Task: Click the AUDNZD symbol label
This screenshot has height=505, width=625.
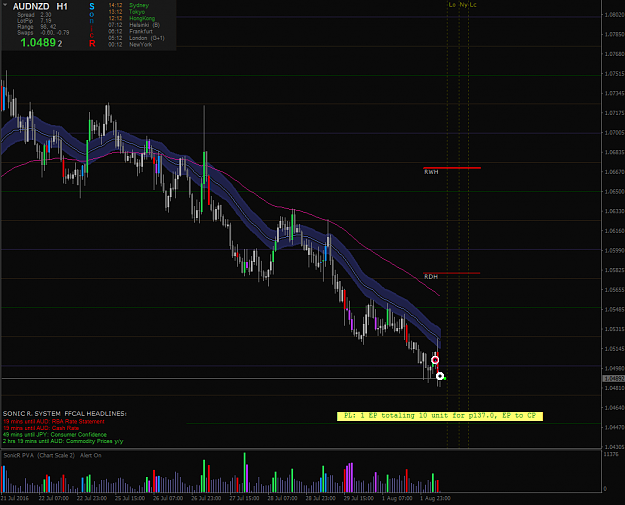Action: coord(31,6)
